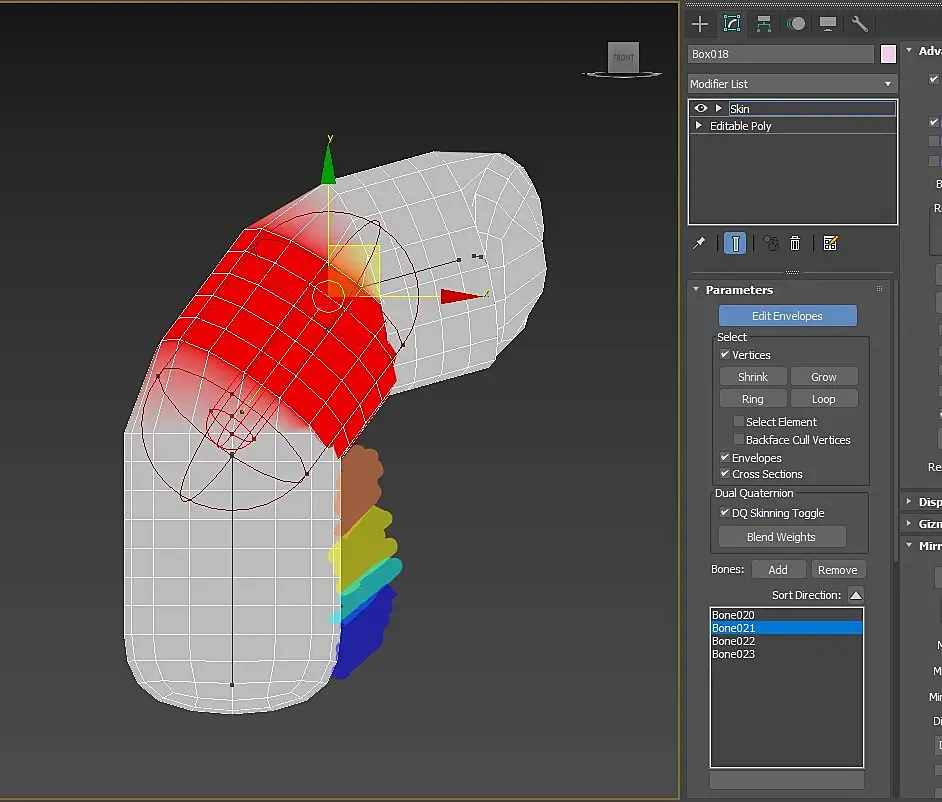942x802 pixels.
Task: Collapse the Parameters rollout
Action: (697, 290)
